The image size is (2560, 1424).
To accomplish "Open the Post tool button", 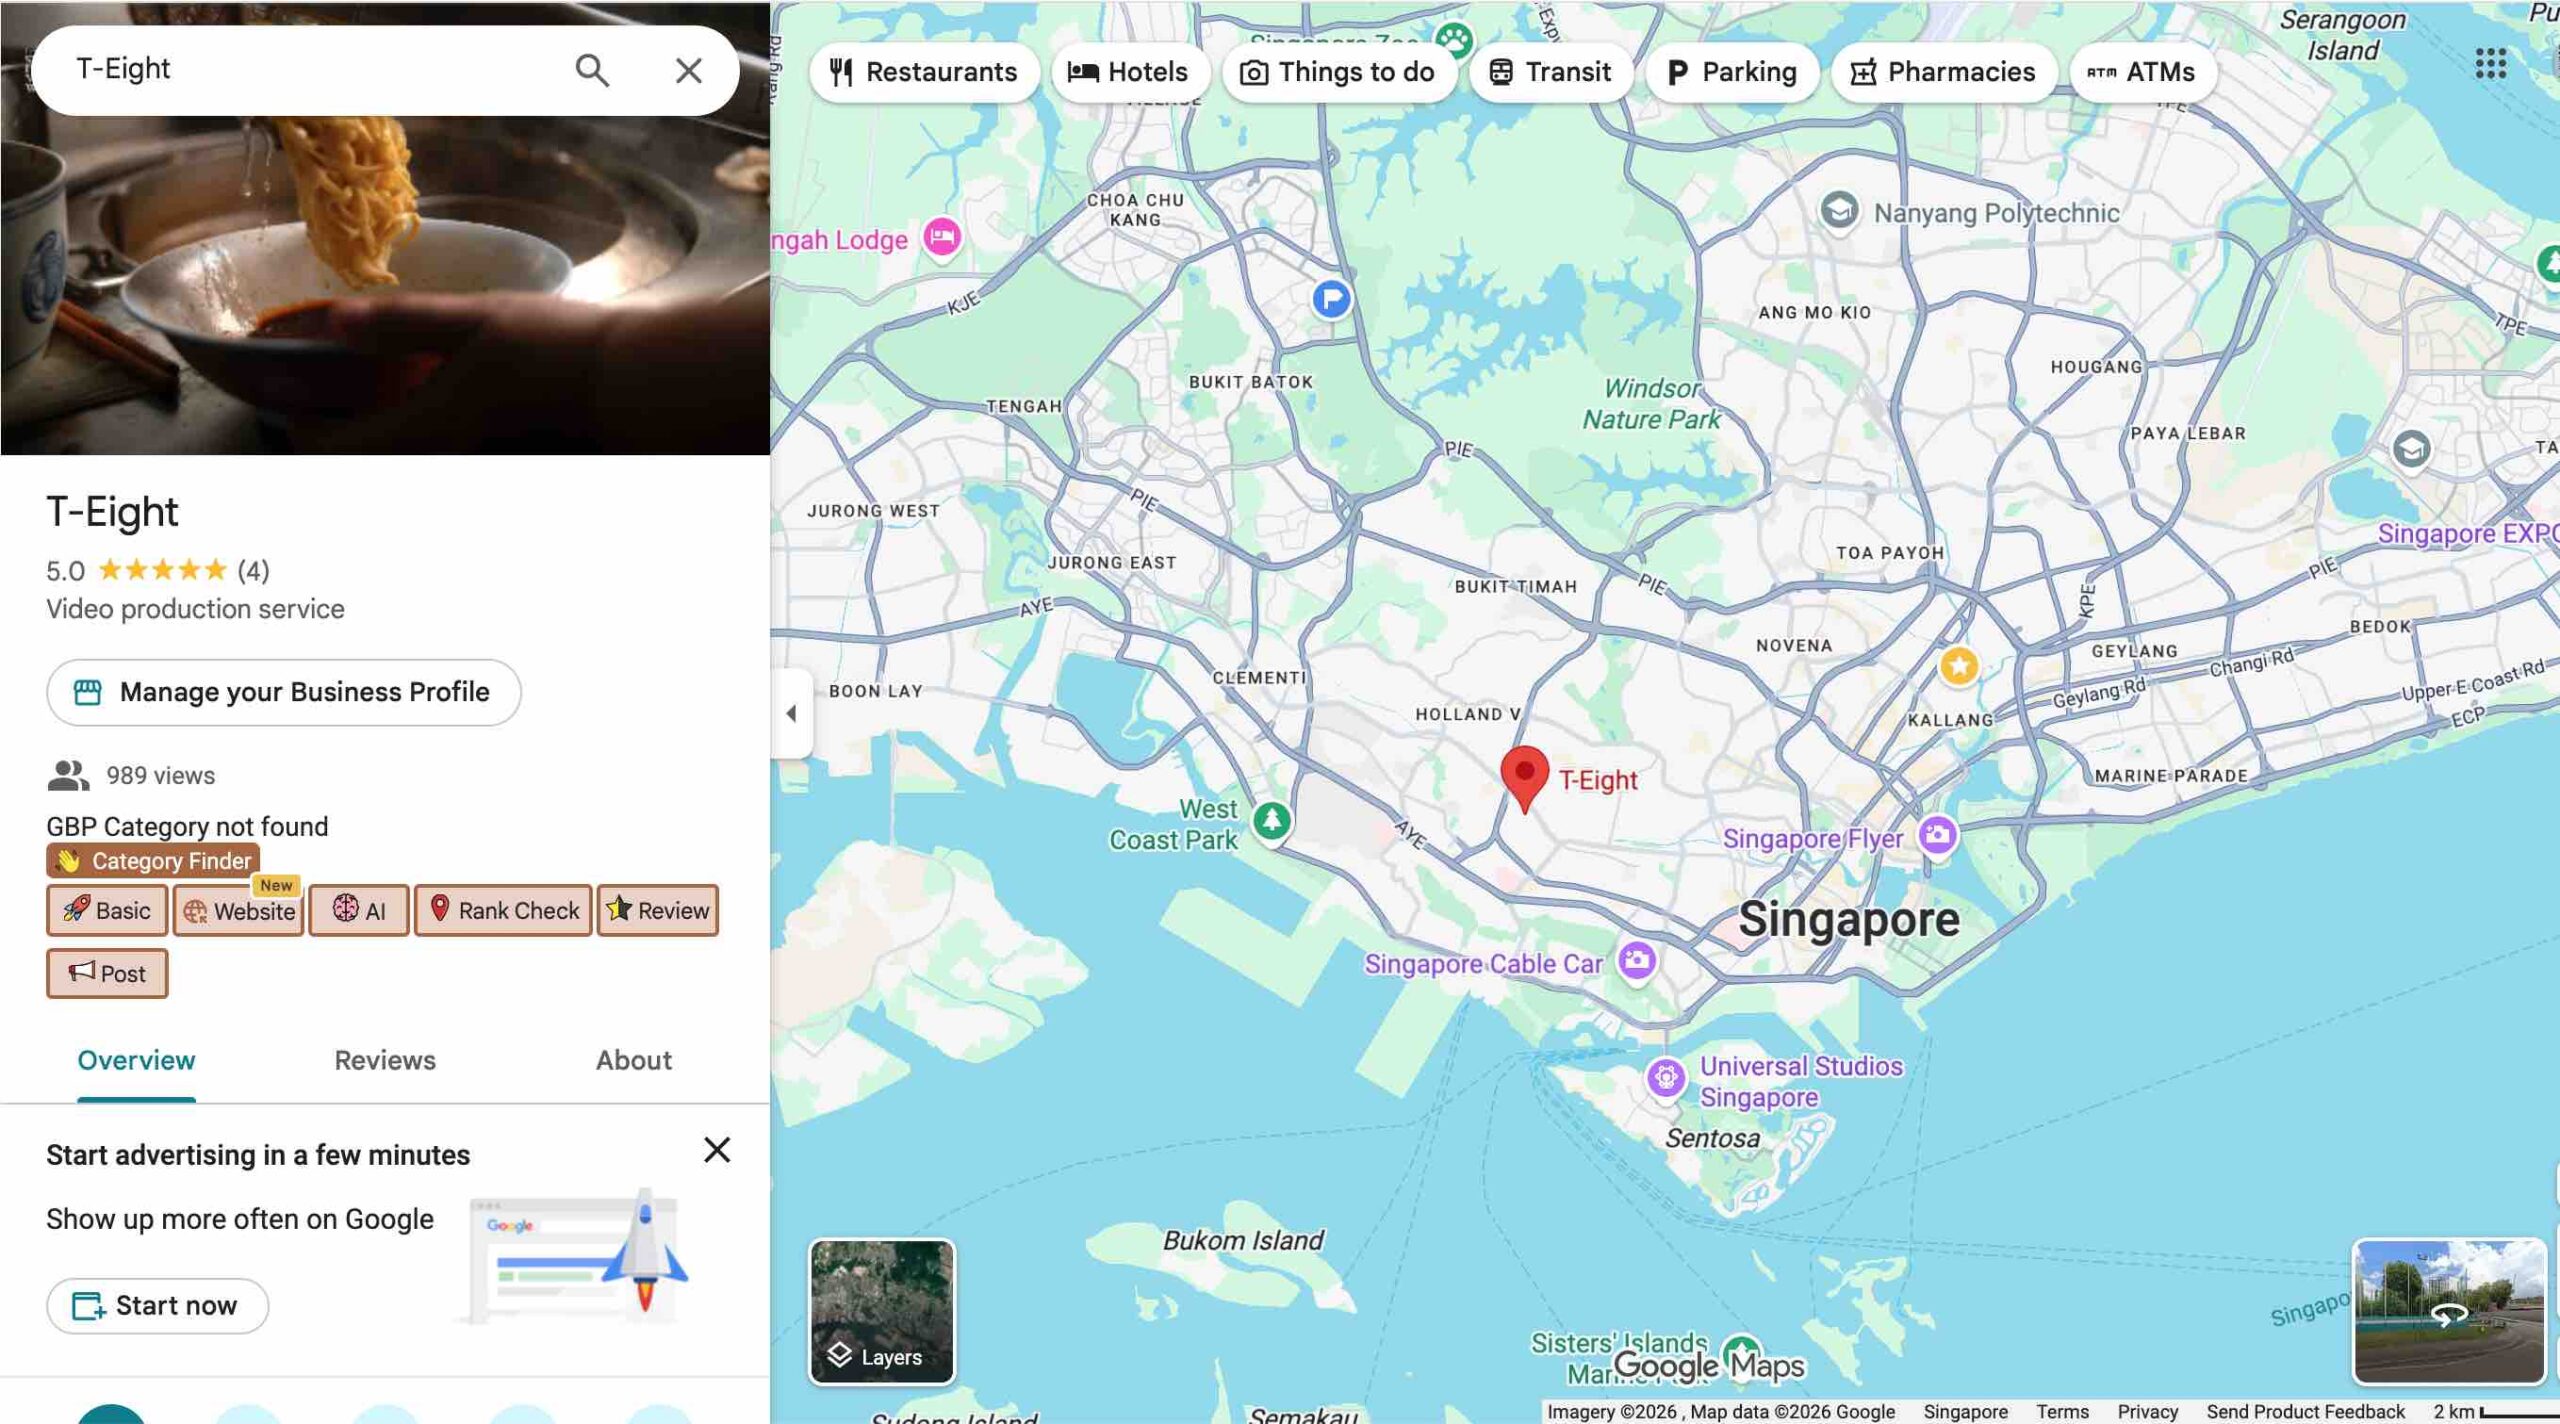I will click(107, 973).
